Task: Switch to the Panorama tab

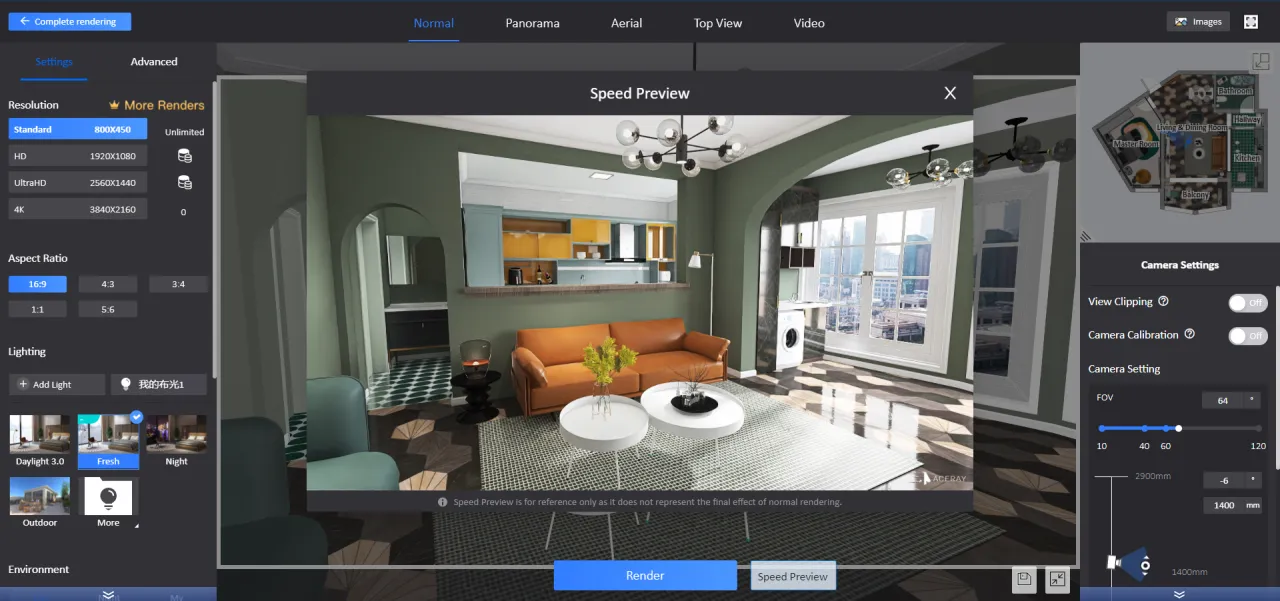Action: [532, 23]
